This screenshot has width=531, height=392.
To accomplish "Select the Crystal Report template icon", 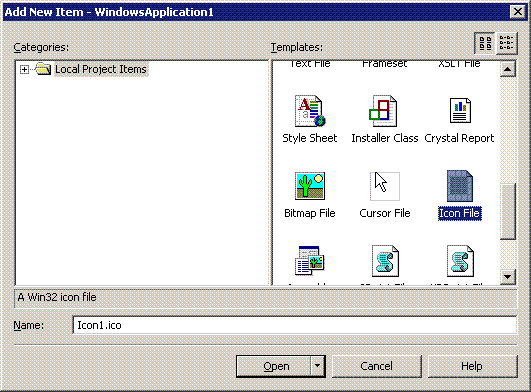I will tap(460, 111).
